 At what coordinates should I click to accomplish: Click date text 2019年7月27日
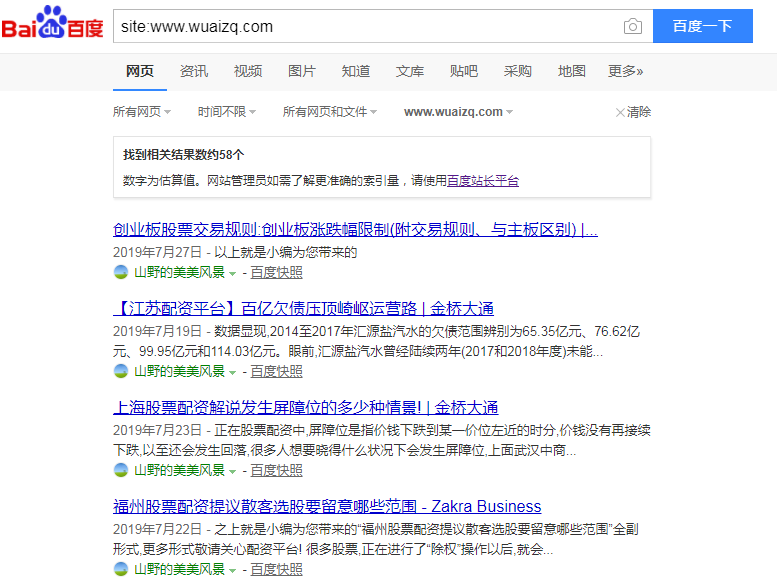(x=158, y=252)
